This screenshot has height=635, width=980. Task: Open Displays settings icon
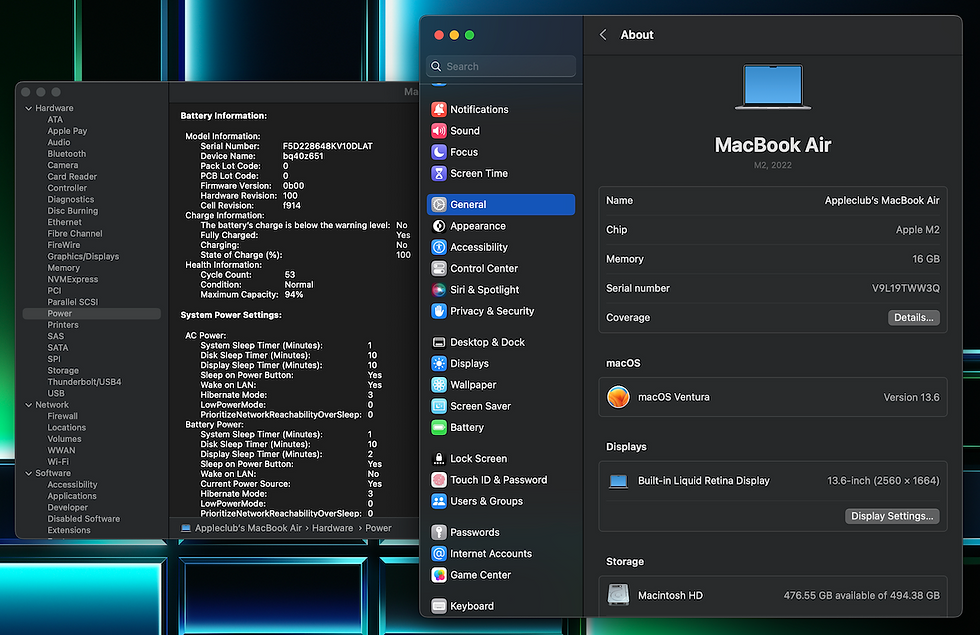coord(439,363)
